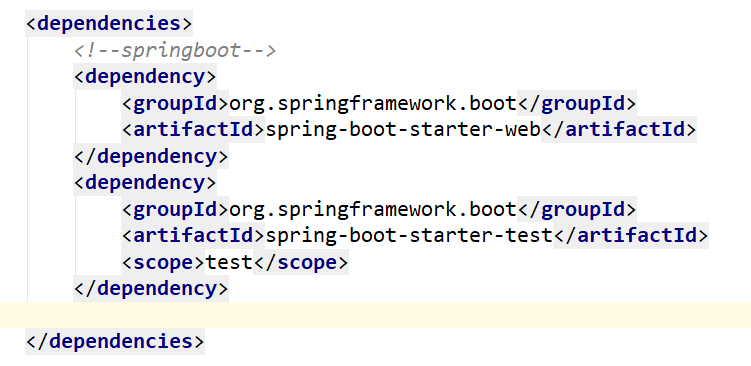Click opening dependency tag before spring-boot-starter-test
The image size is (751, 366).
[x=145, y=183]
